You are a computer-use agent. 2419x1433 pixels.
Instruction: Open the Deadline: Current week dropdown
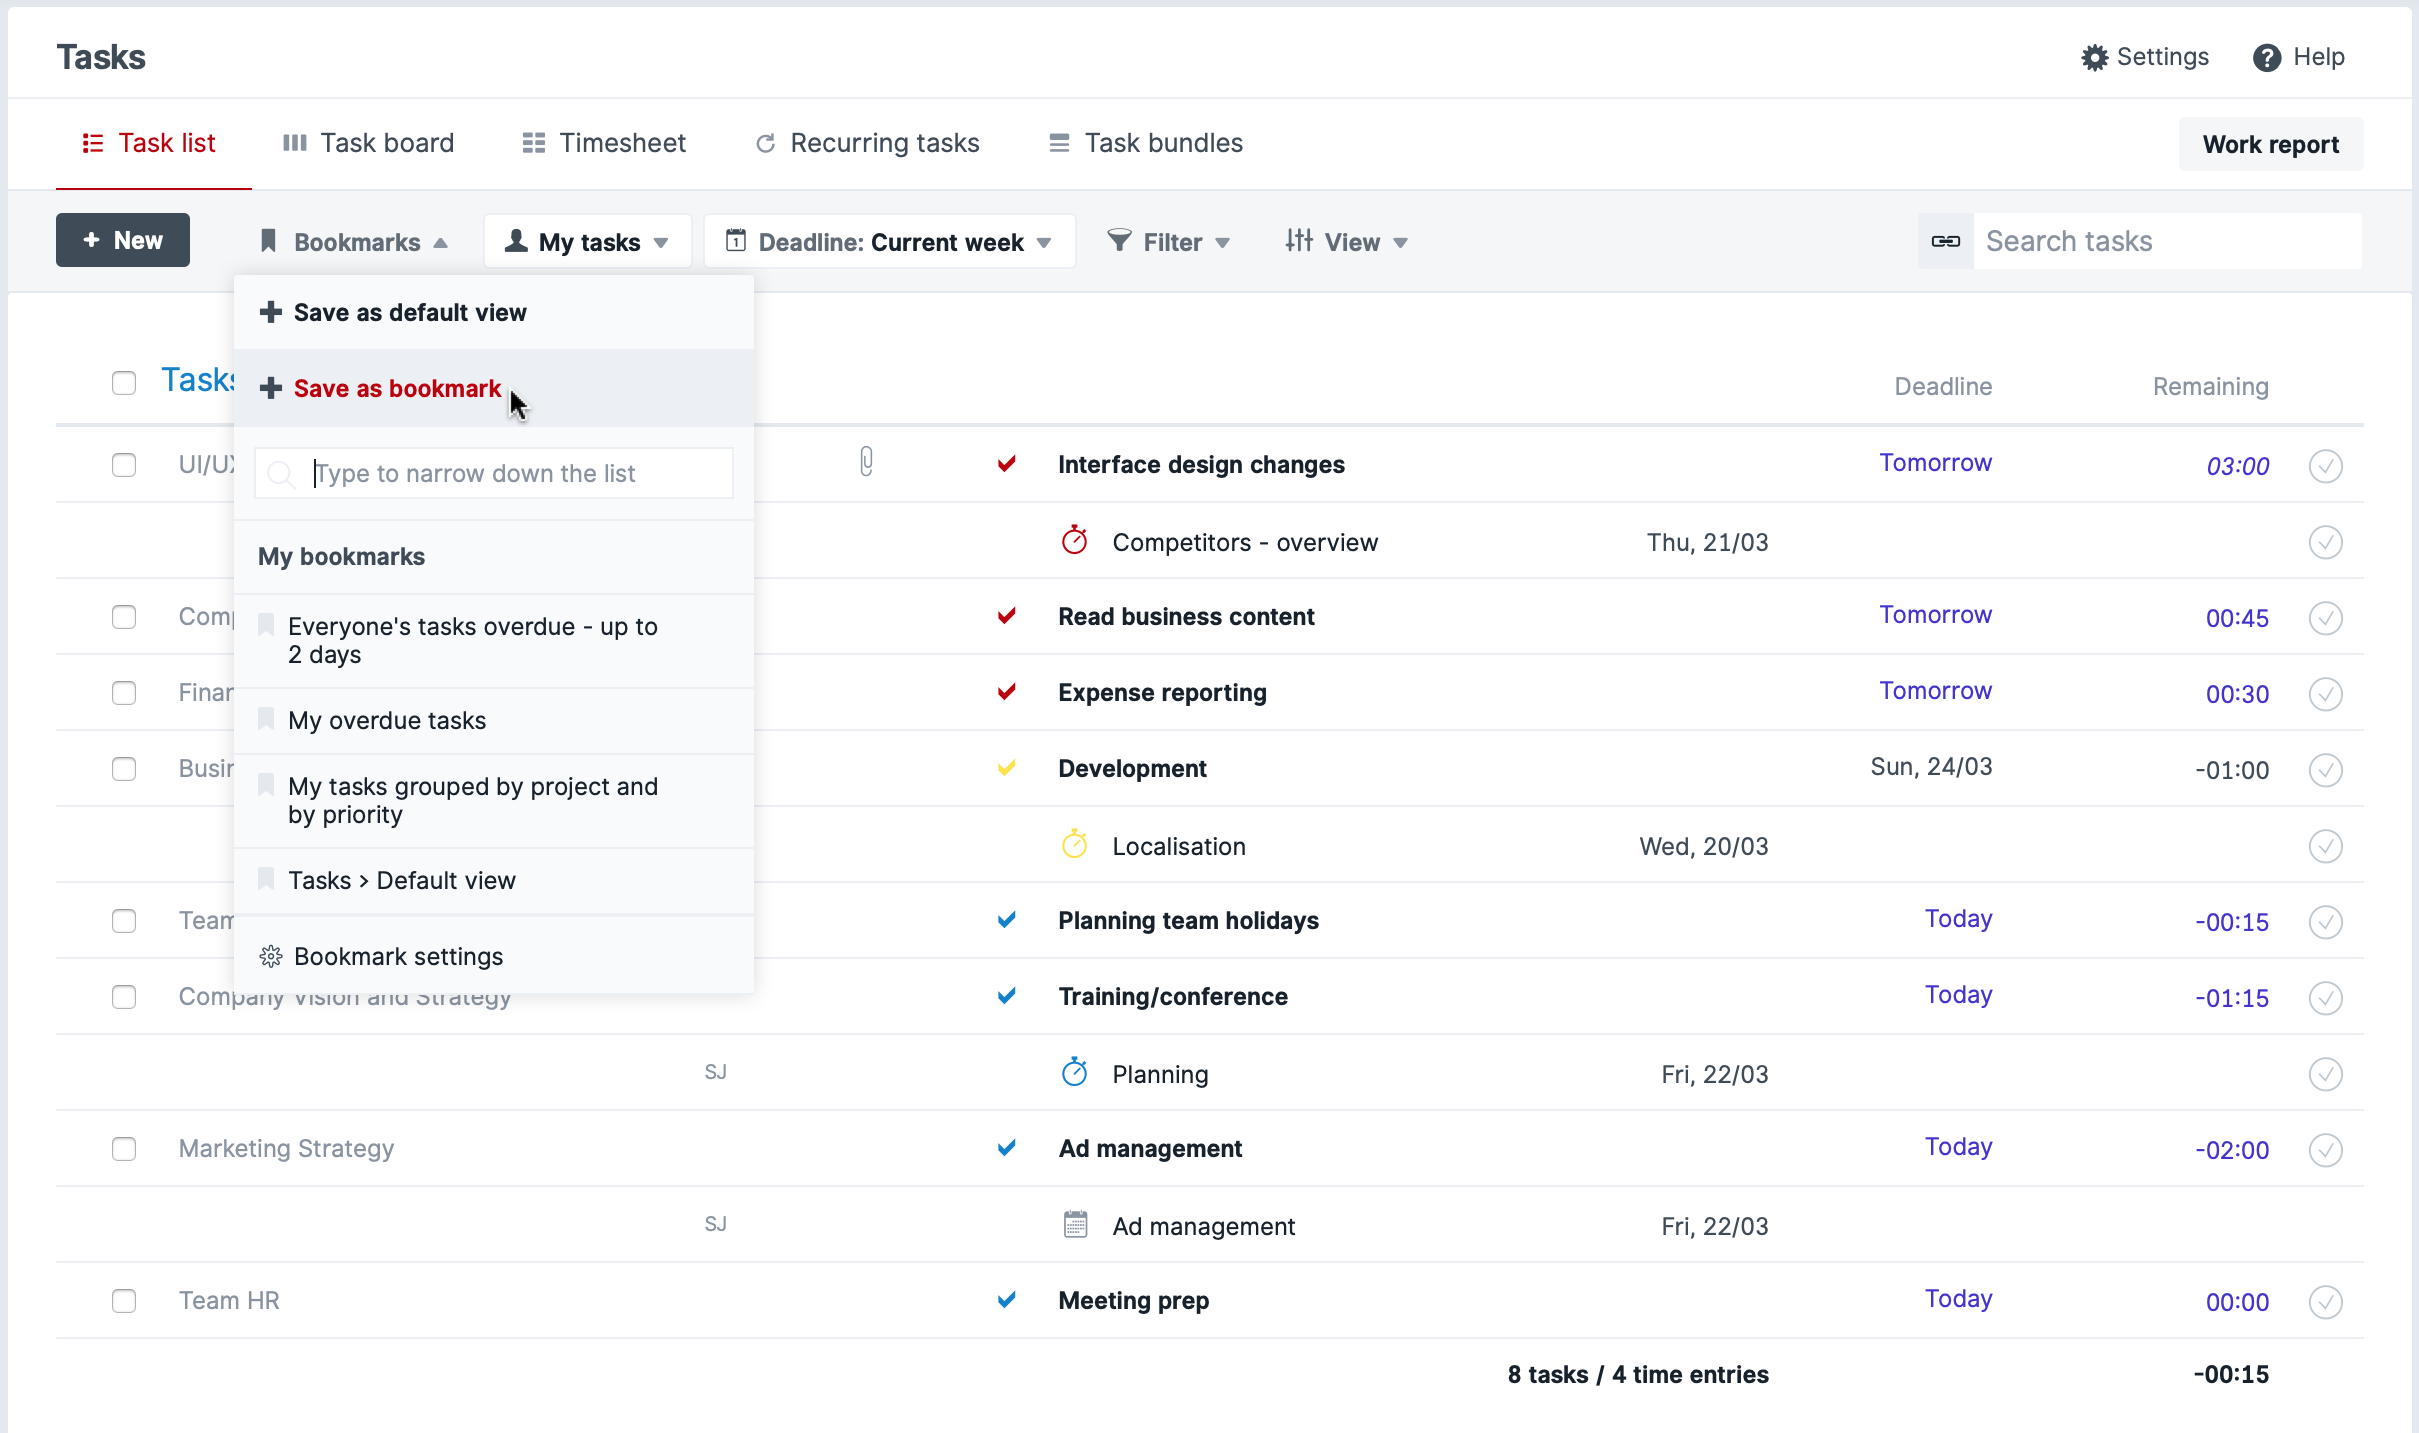pyautogui.click(x=889, y=242)
